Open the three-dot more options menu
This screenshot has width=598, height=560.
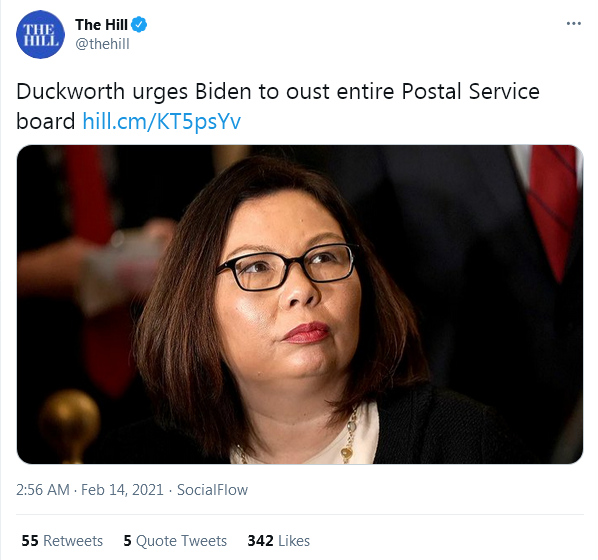574,24
